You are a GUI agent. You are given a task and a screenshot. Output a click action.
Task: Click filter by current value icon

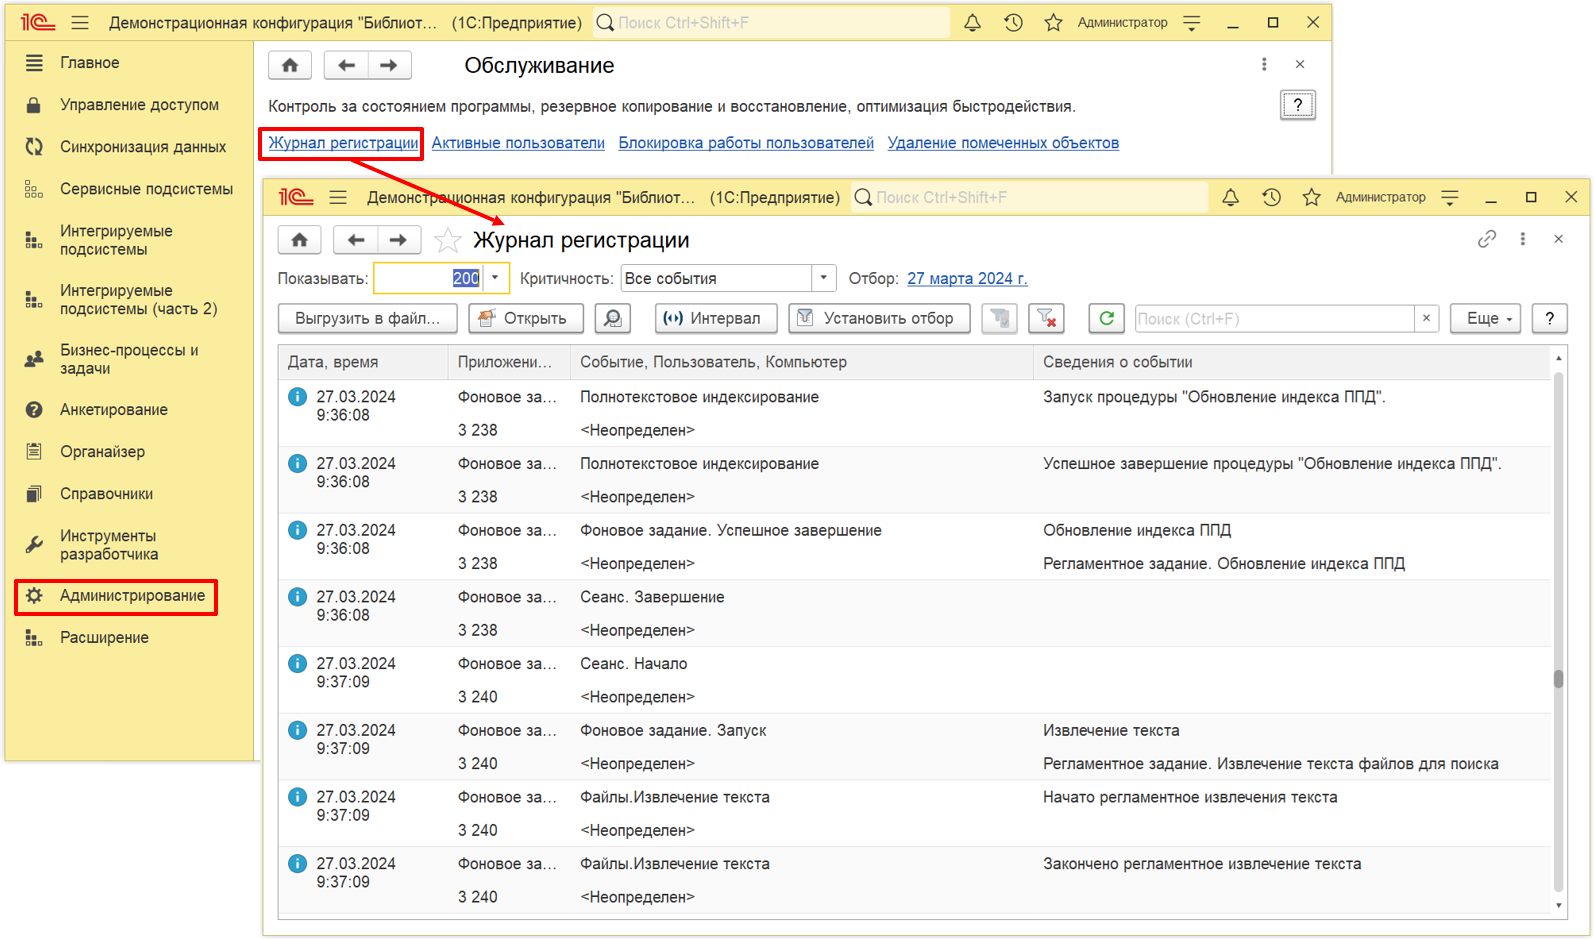coord(999,318)
